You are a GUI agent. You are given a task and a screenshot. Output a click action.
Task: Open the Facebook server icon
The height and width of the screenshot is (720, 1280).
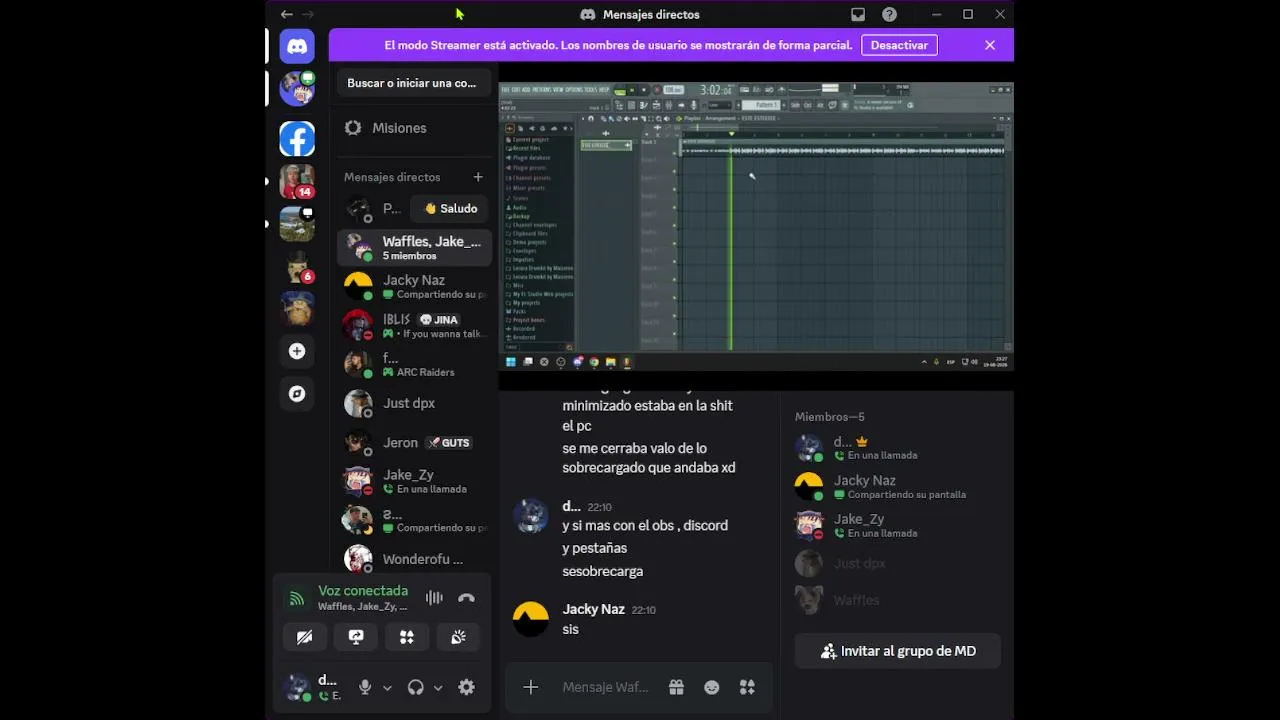[297, 139]
